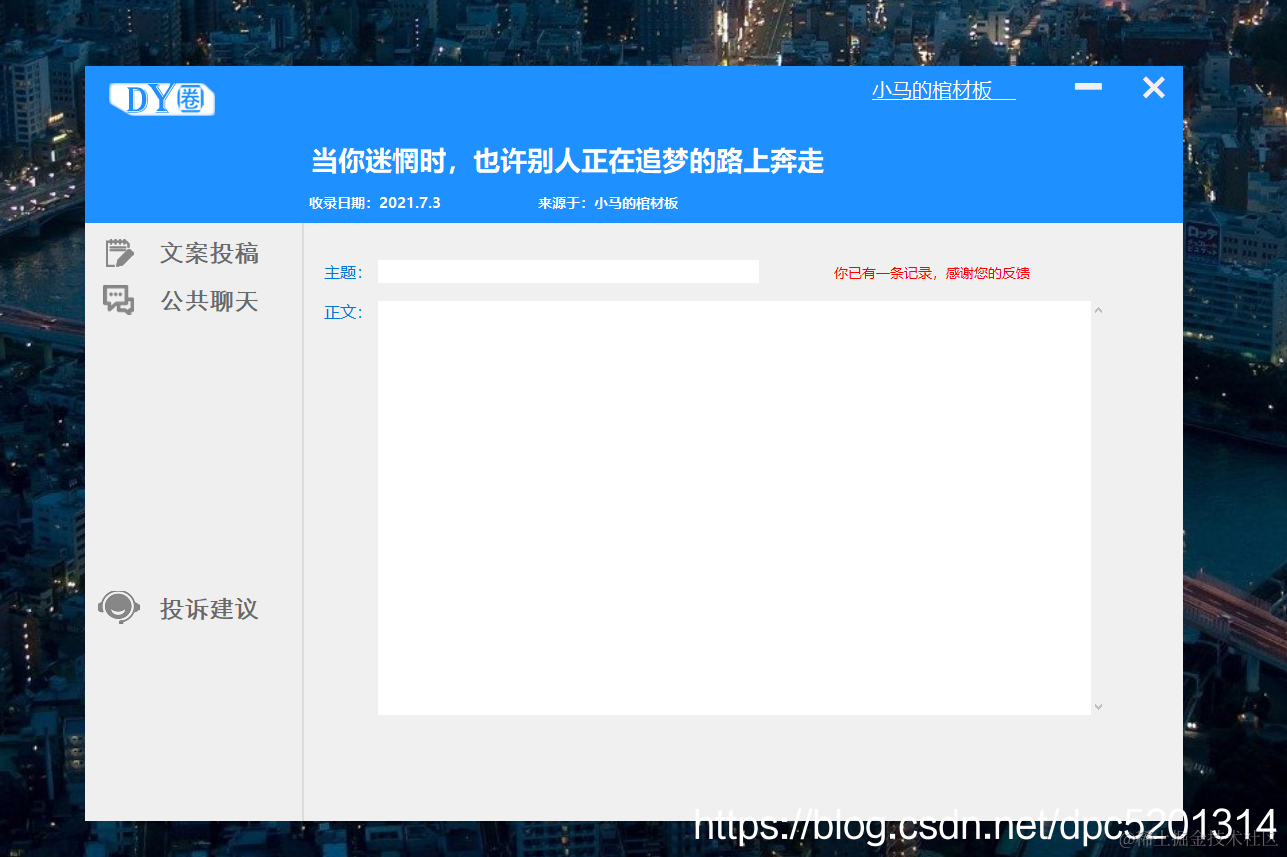The height and width of the screenshot is (857, 1287).
Task: Select the pencil-on-notepad submission icon
Action: point(119,252)
